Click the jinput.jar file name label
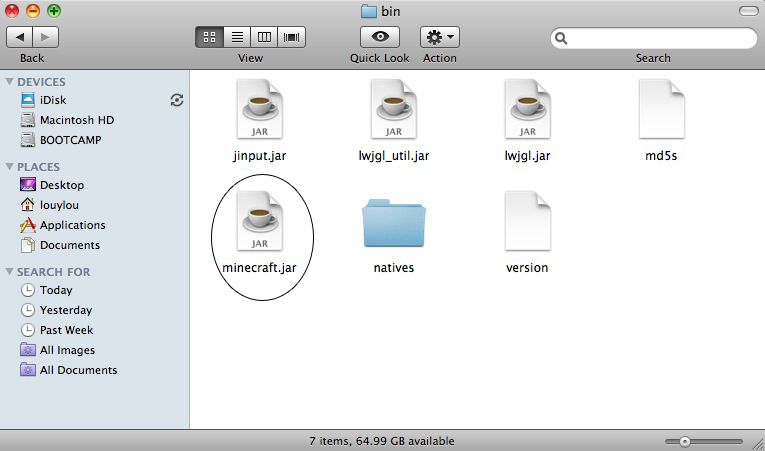Image resolution: width=765 pixels, height=451 pixels. click(260, 156)
